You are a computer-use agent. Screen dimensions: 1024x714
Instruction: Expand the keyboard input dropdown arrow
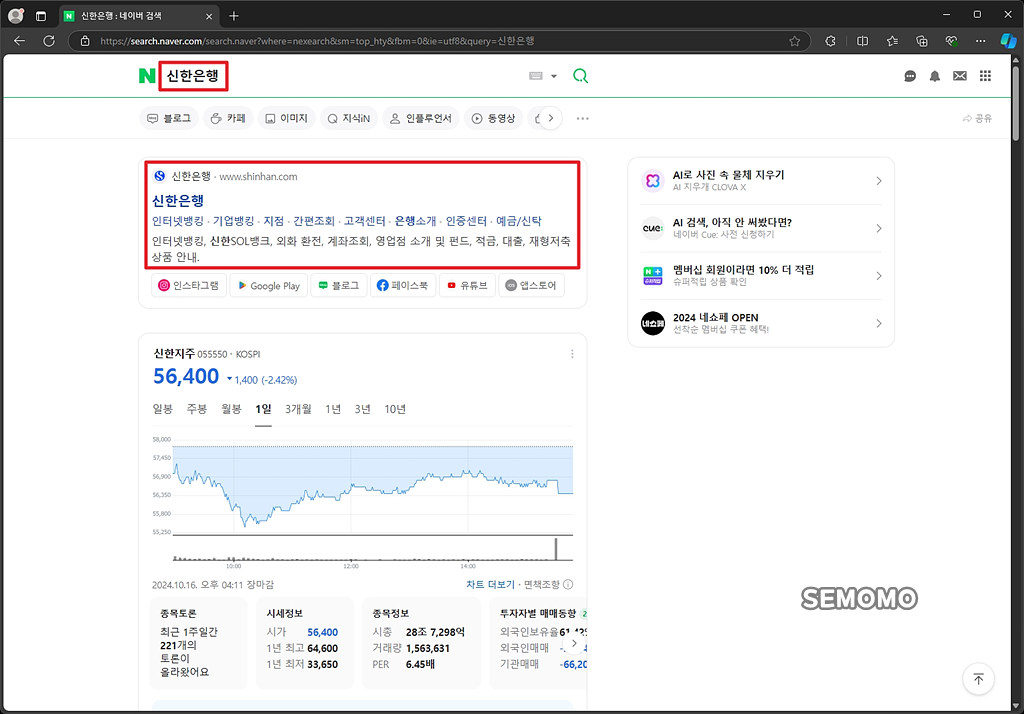(x=554, y=76)
